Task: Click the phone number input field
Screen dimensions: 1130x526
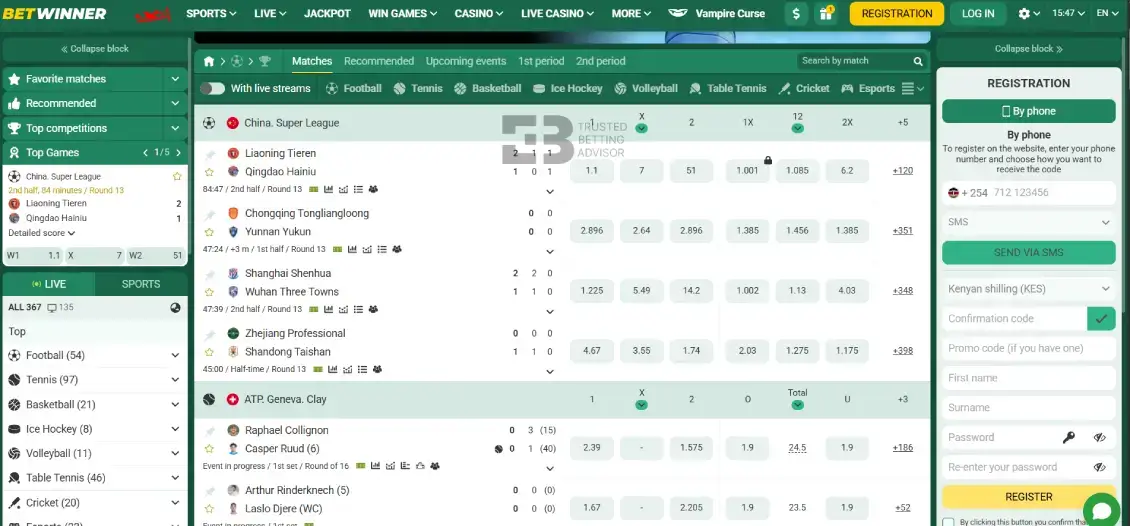Action: (x=1051, y=193)
